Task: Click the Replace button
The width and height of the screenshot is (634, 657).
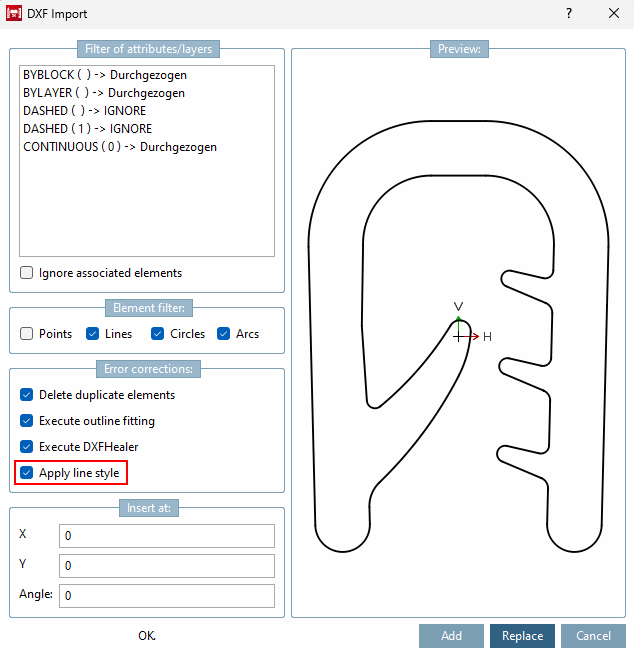Action: click(x=523, y=636)
